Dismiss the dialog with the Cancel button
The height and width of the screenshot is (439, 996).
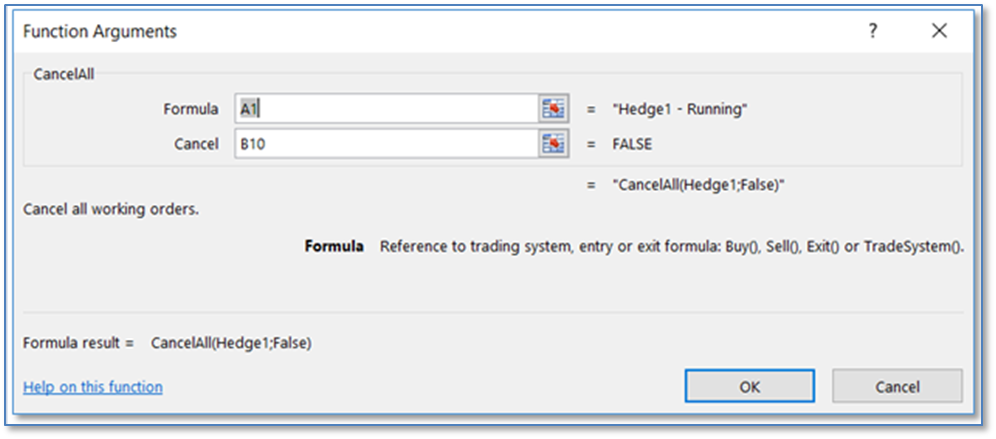pos(898,386)
